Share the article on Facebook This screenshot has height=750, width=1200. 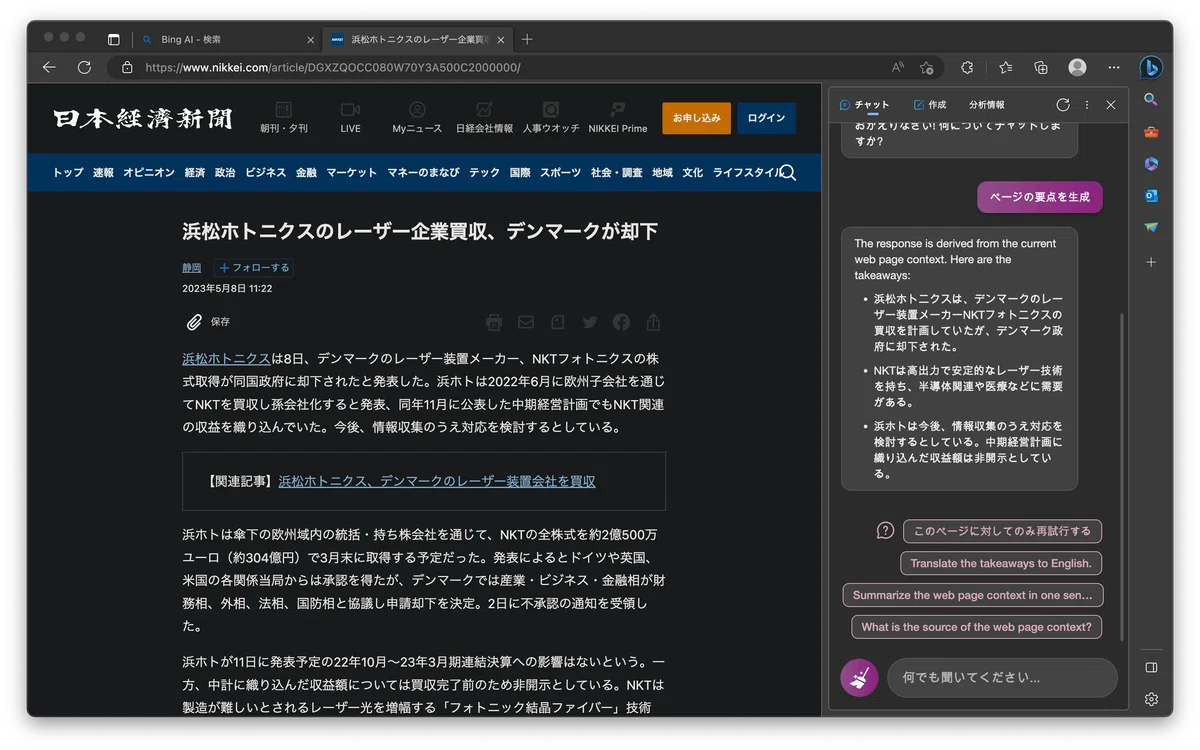(x=621, y=322)
